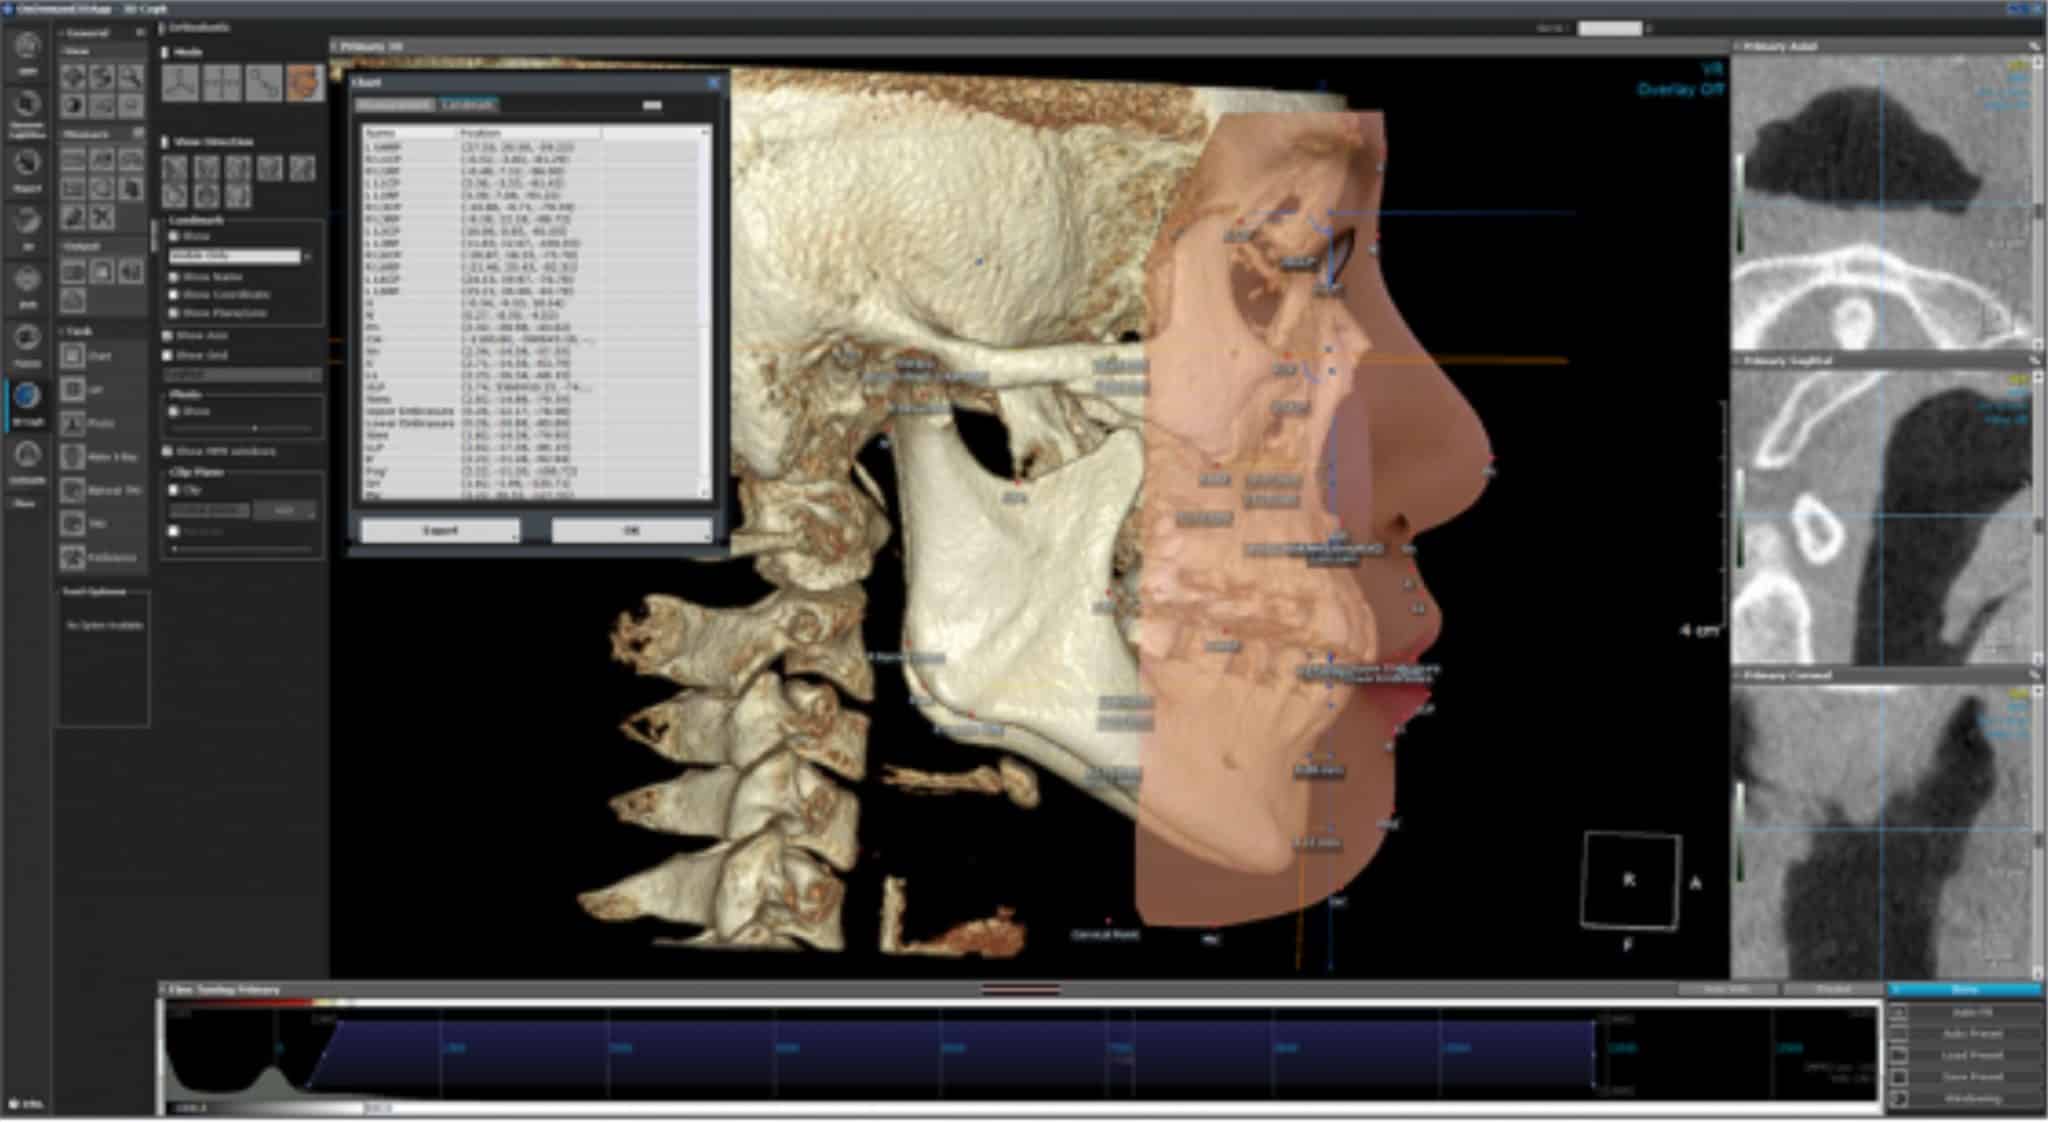Expand the Export button dropdown arrow
This screenshot has width=2048, height=1122.
click(x=515, y=530)
